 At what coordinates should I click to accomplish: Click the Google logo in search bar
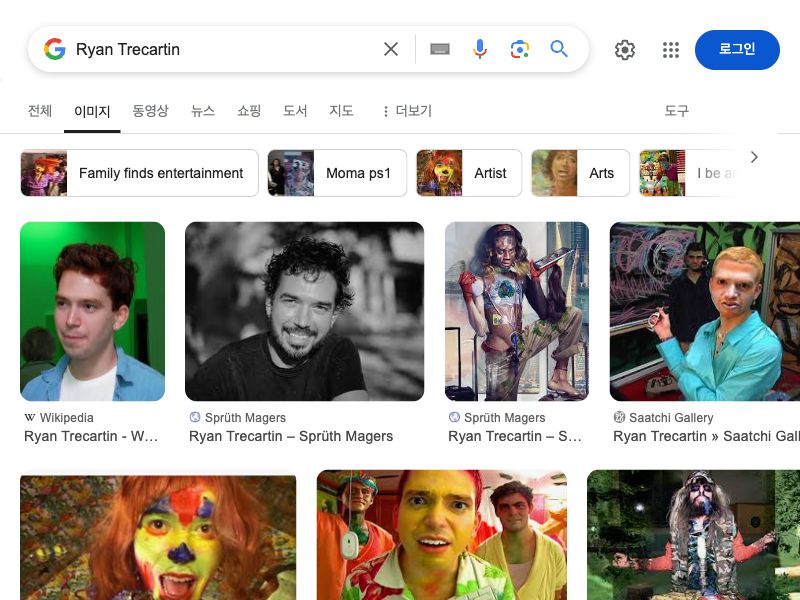pyautogui.click(x=55, y=49)
